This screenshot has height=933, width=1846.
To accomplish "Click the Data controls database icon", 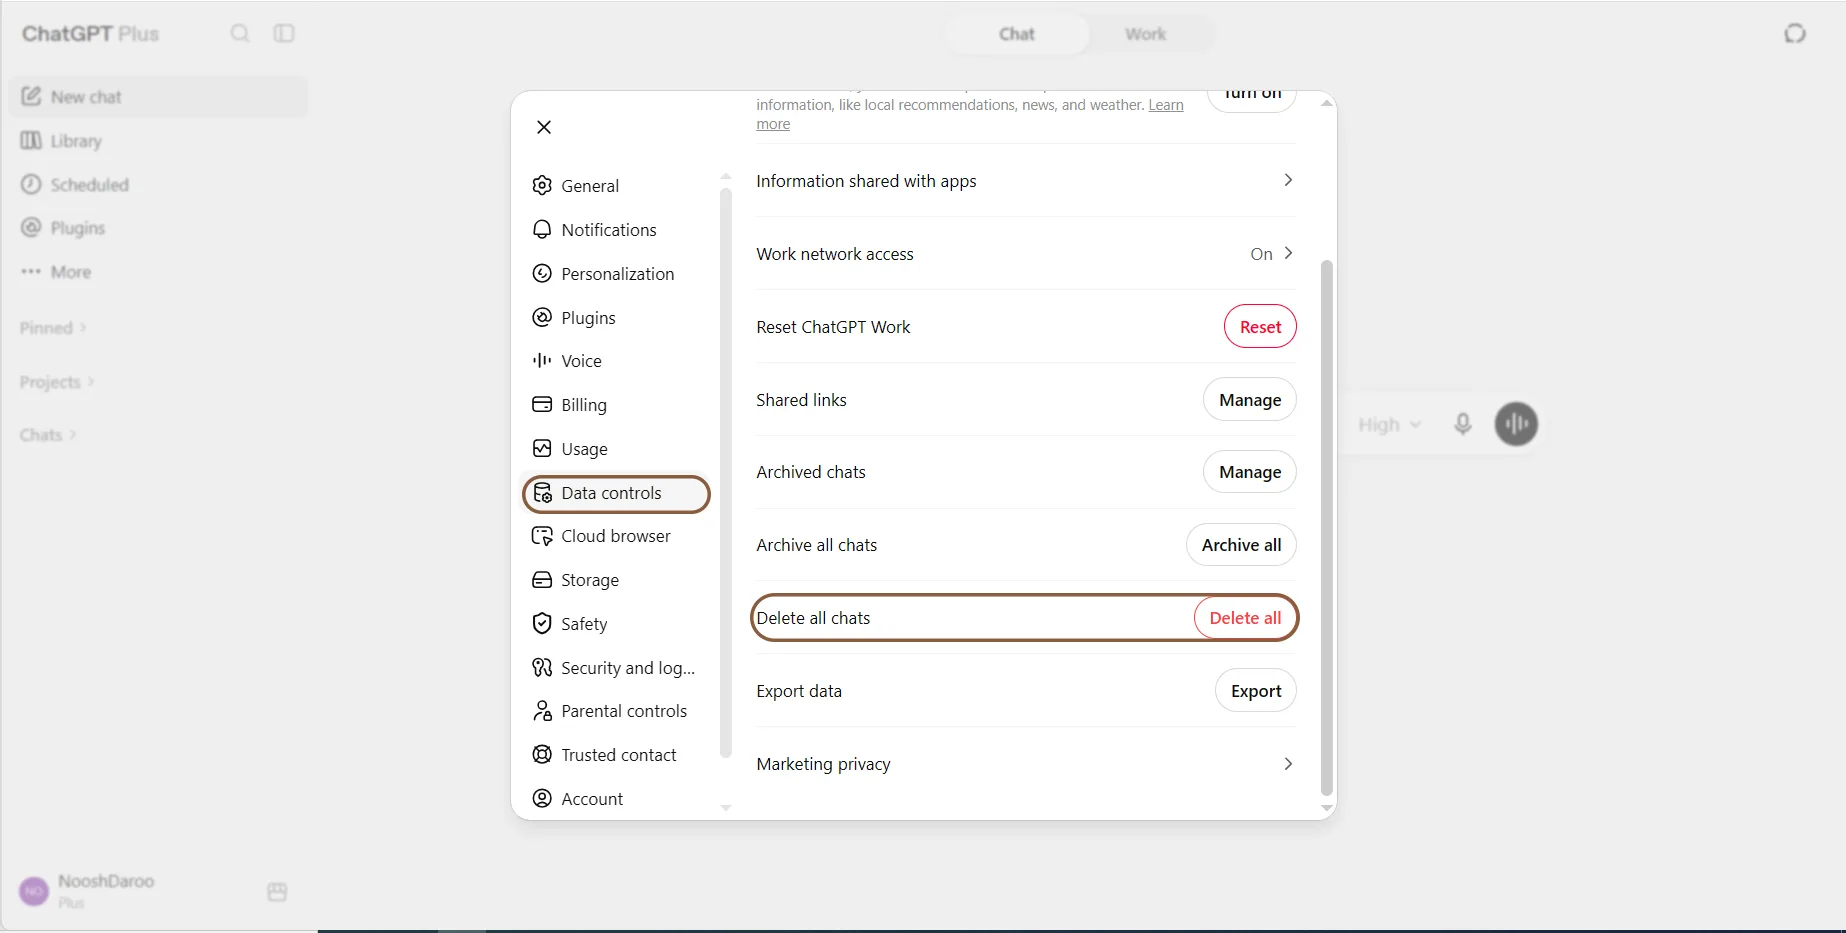I will pos(542,493).
